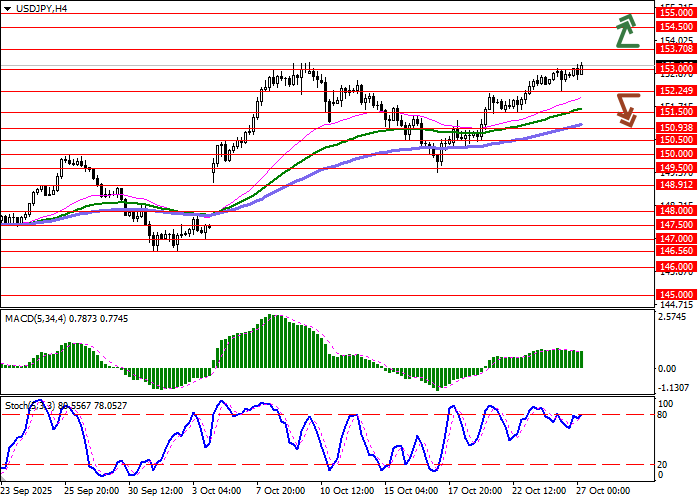
Task: Click the USDJPY,H4 chart title
Action: pos(35,8)
